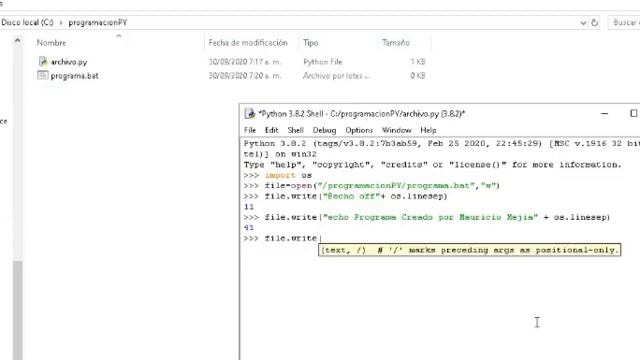Open the Help menu in Python Shell

(428, 130)
